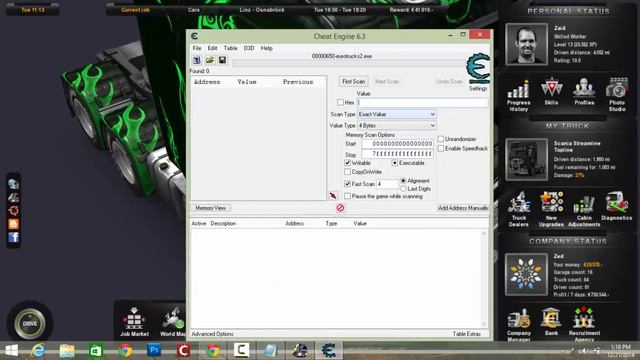The width and height of the screenshot is (640, 360).
Task: Open Photoshop from the taskbar
Action: tap(154, 350)
